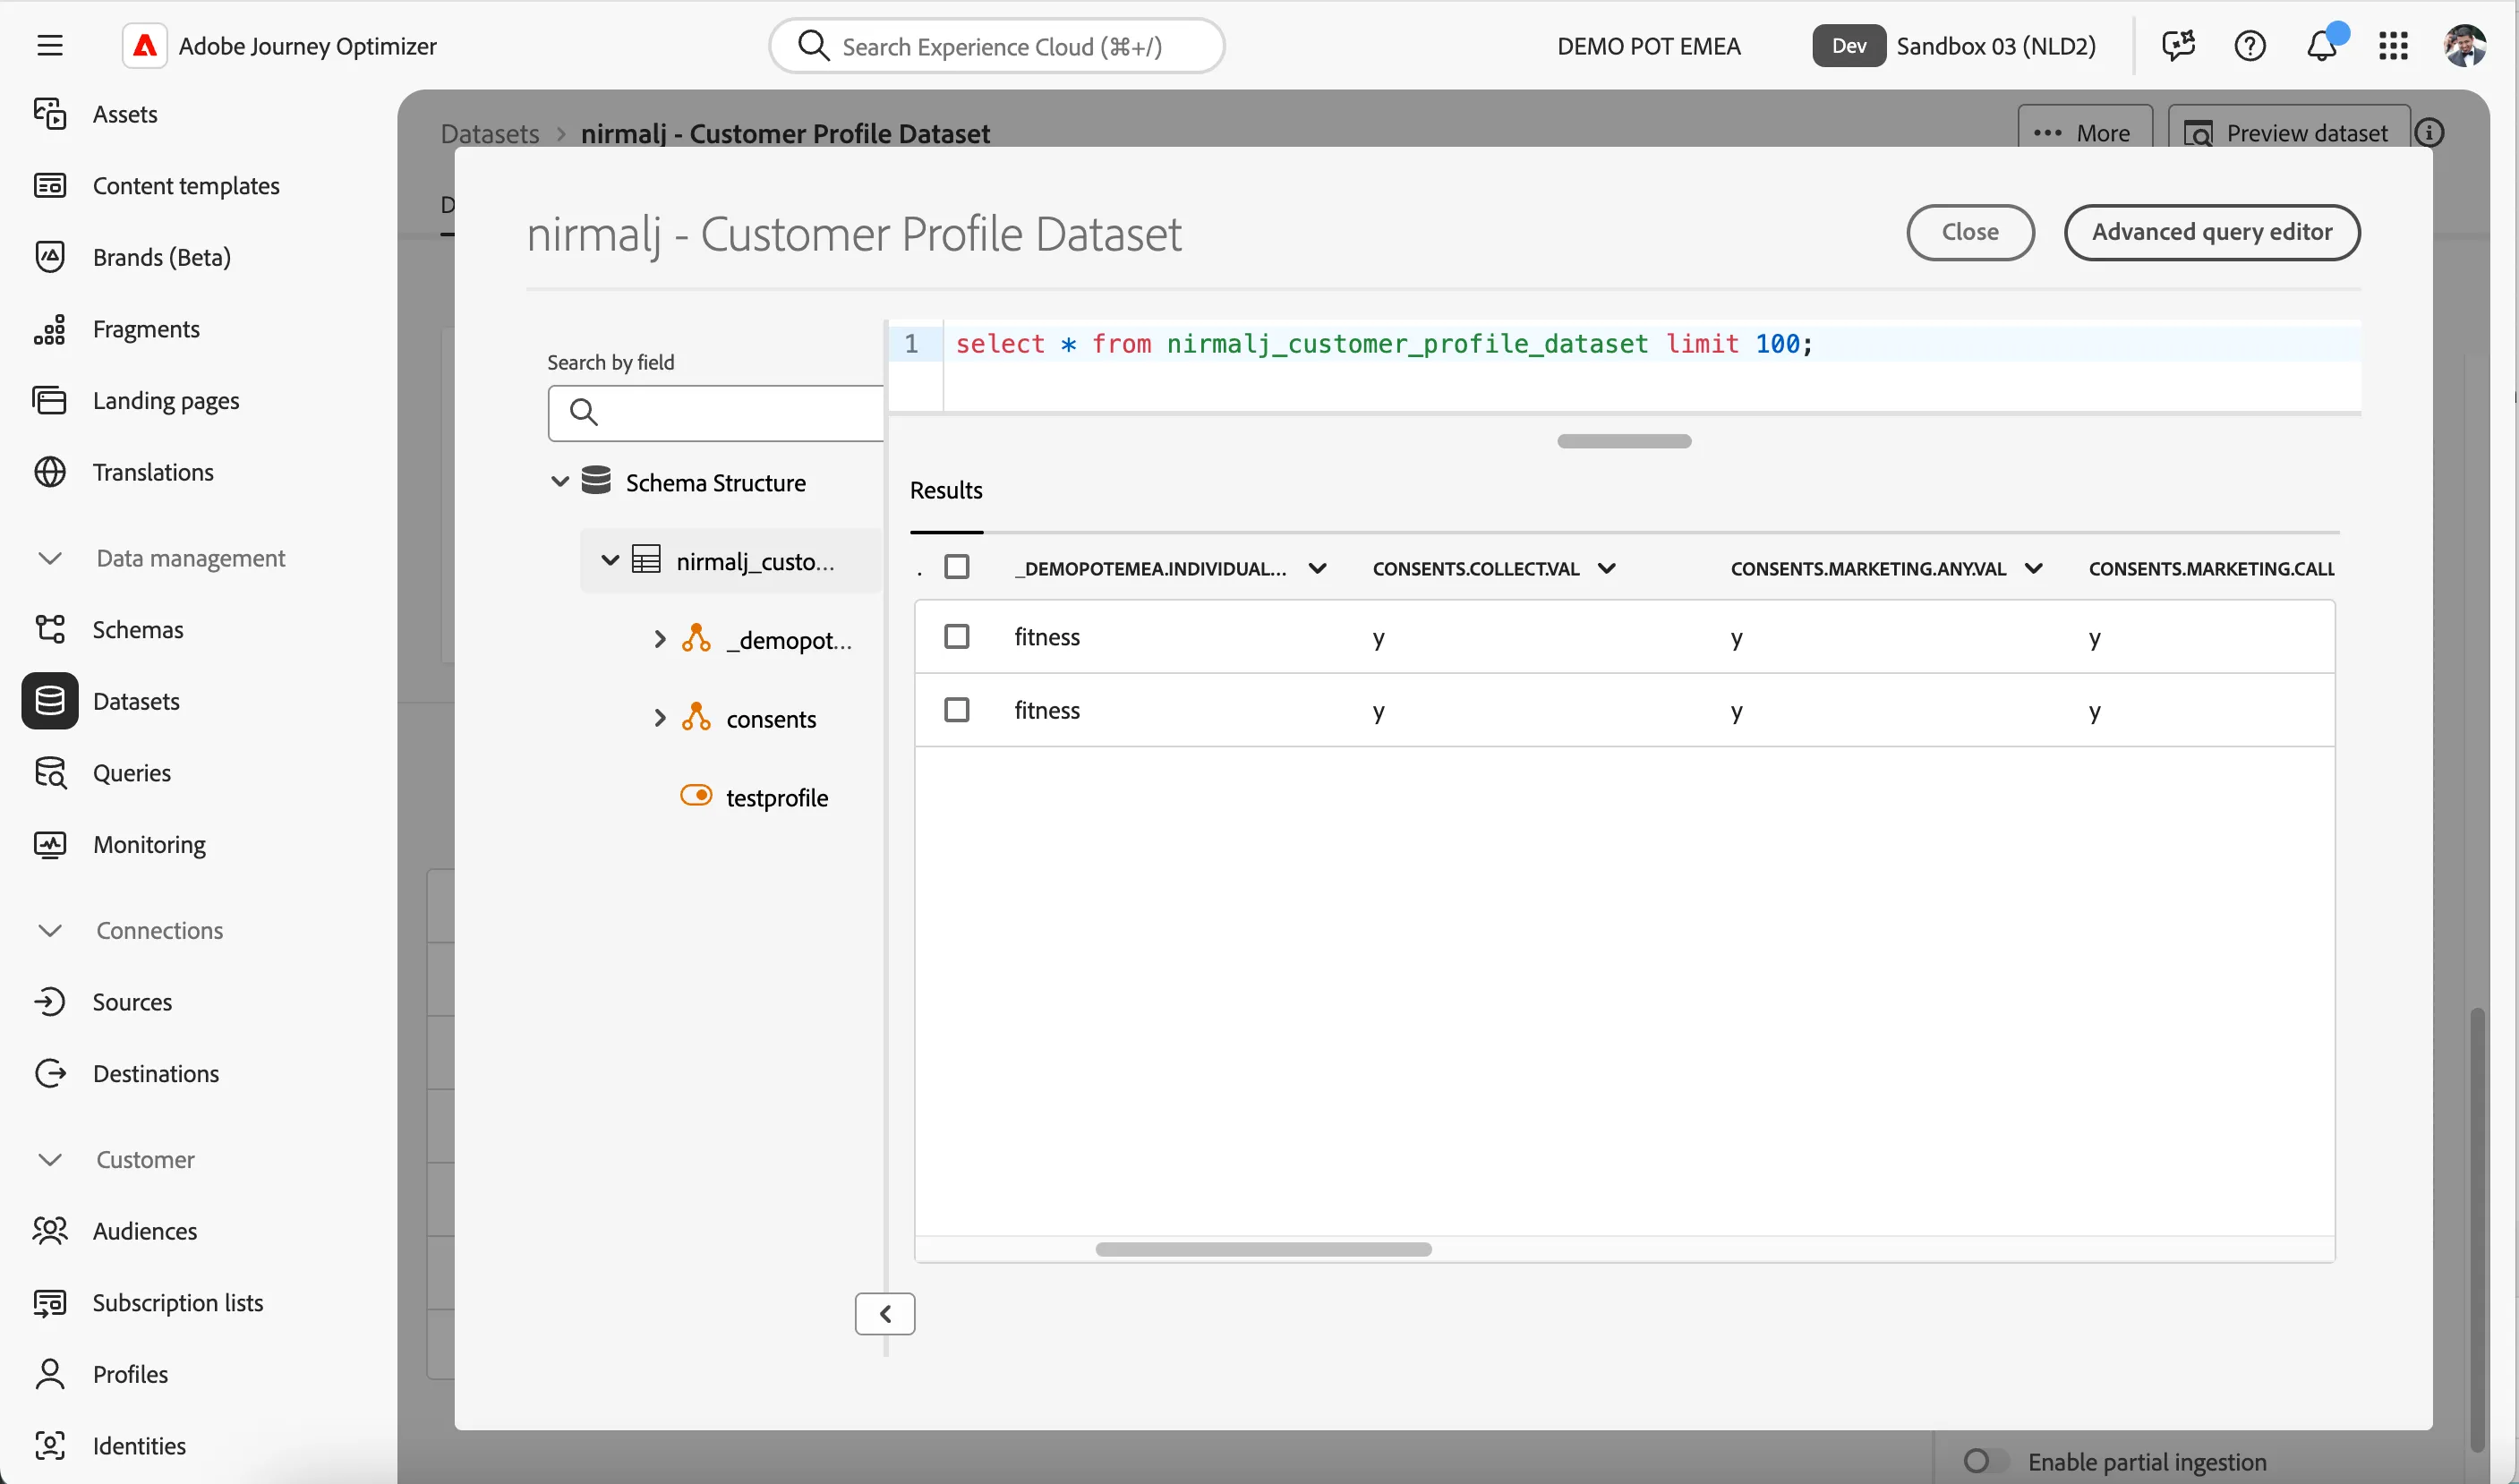2519x1484 pixels.
Task: Check the second fitness row checkbox
Action: coord(957,710)
